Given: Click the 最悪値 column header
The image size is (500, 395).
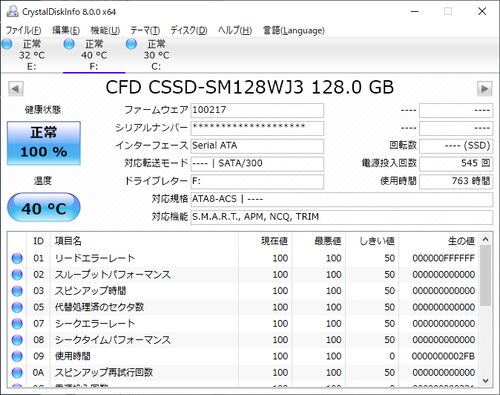Looking at the screenshot, I should click(319, 241).
